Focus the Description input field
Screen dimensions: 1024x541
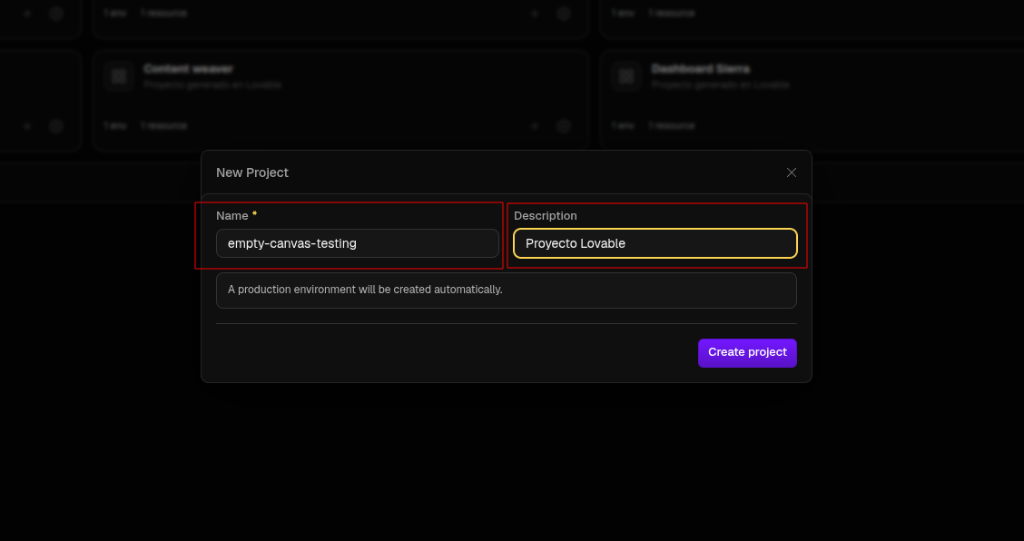655,243
